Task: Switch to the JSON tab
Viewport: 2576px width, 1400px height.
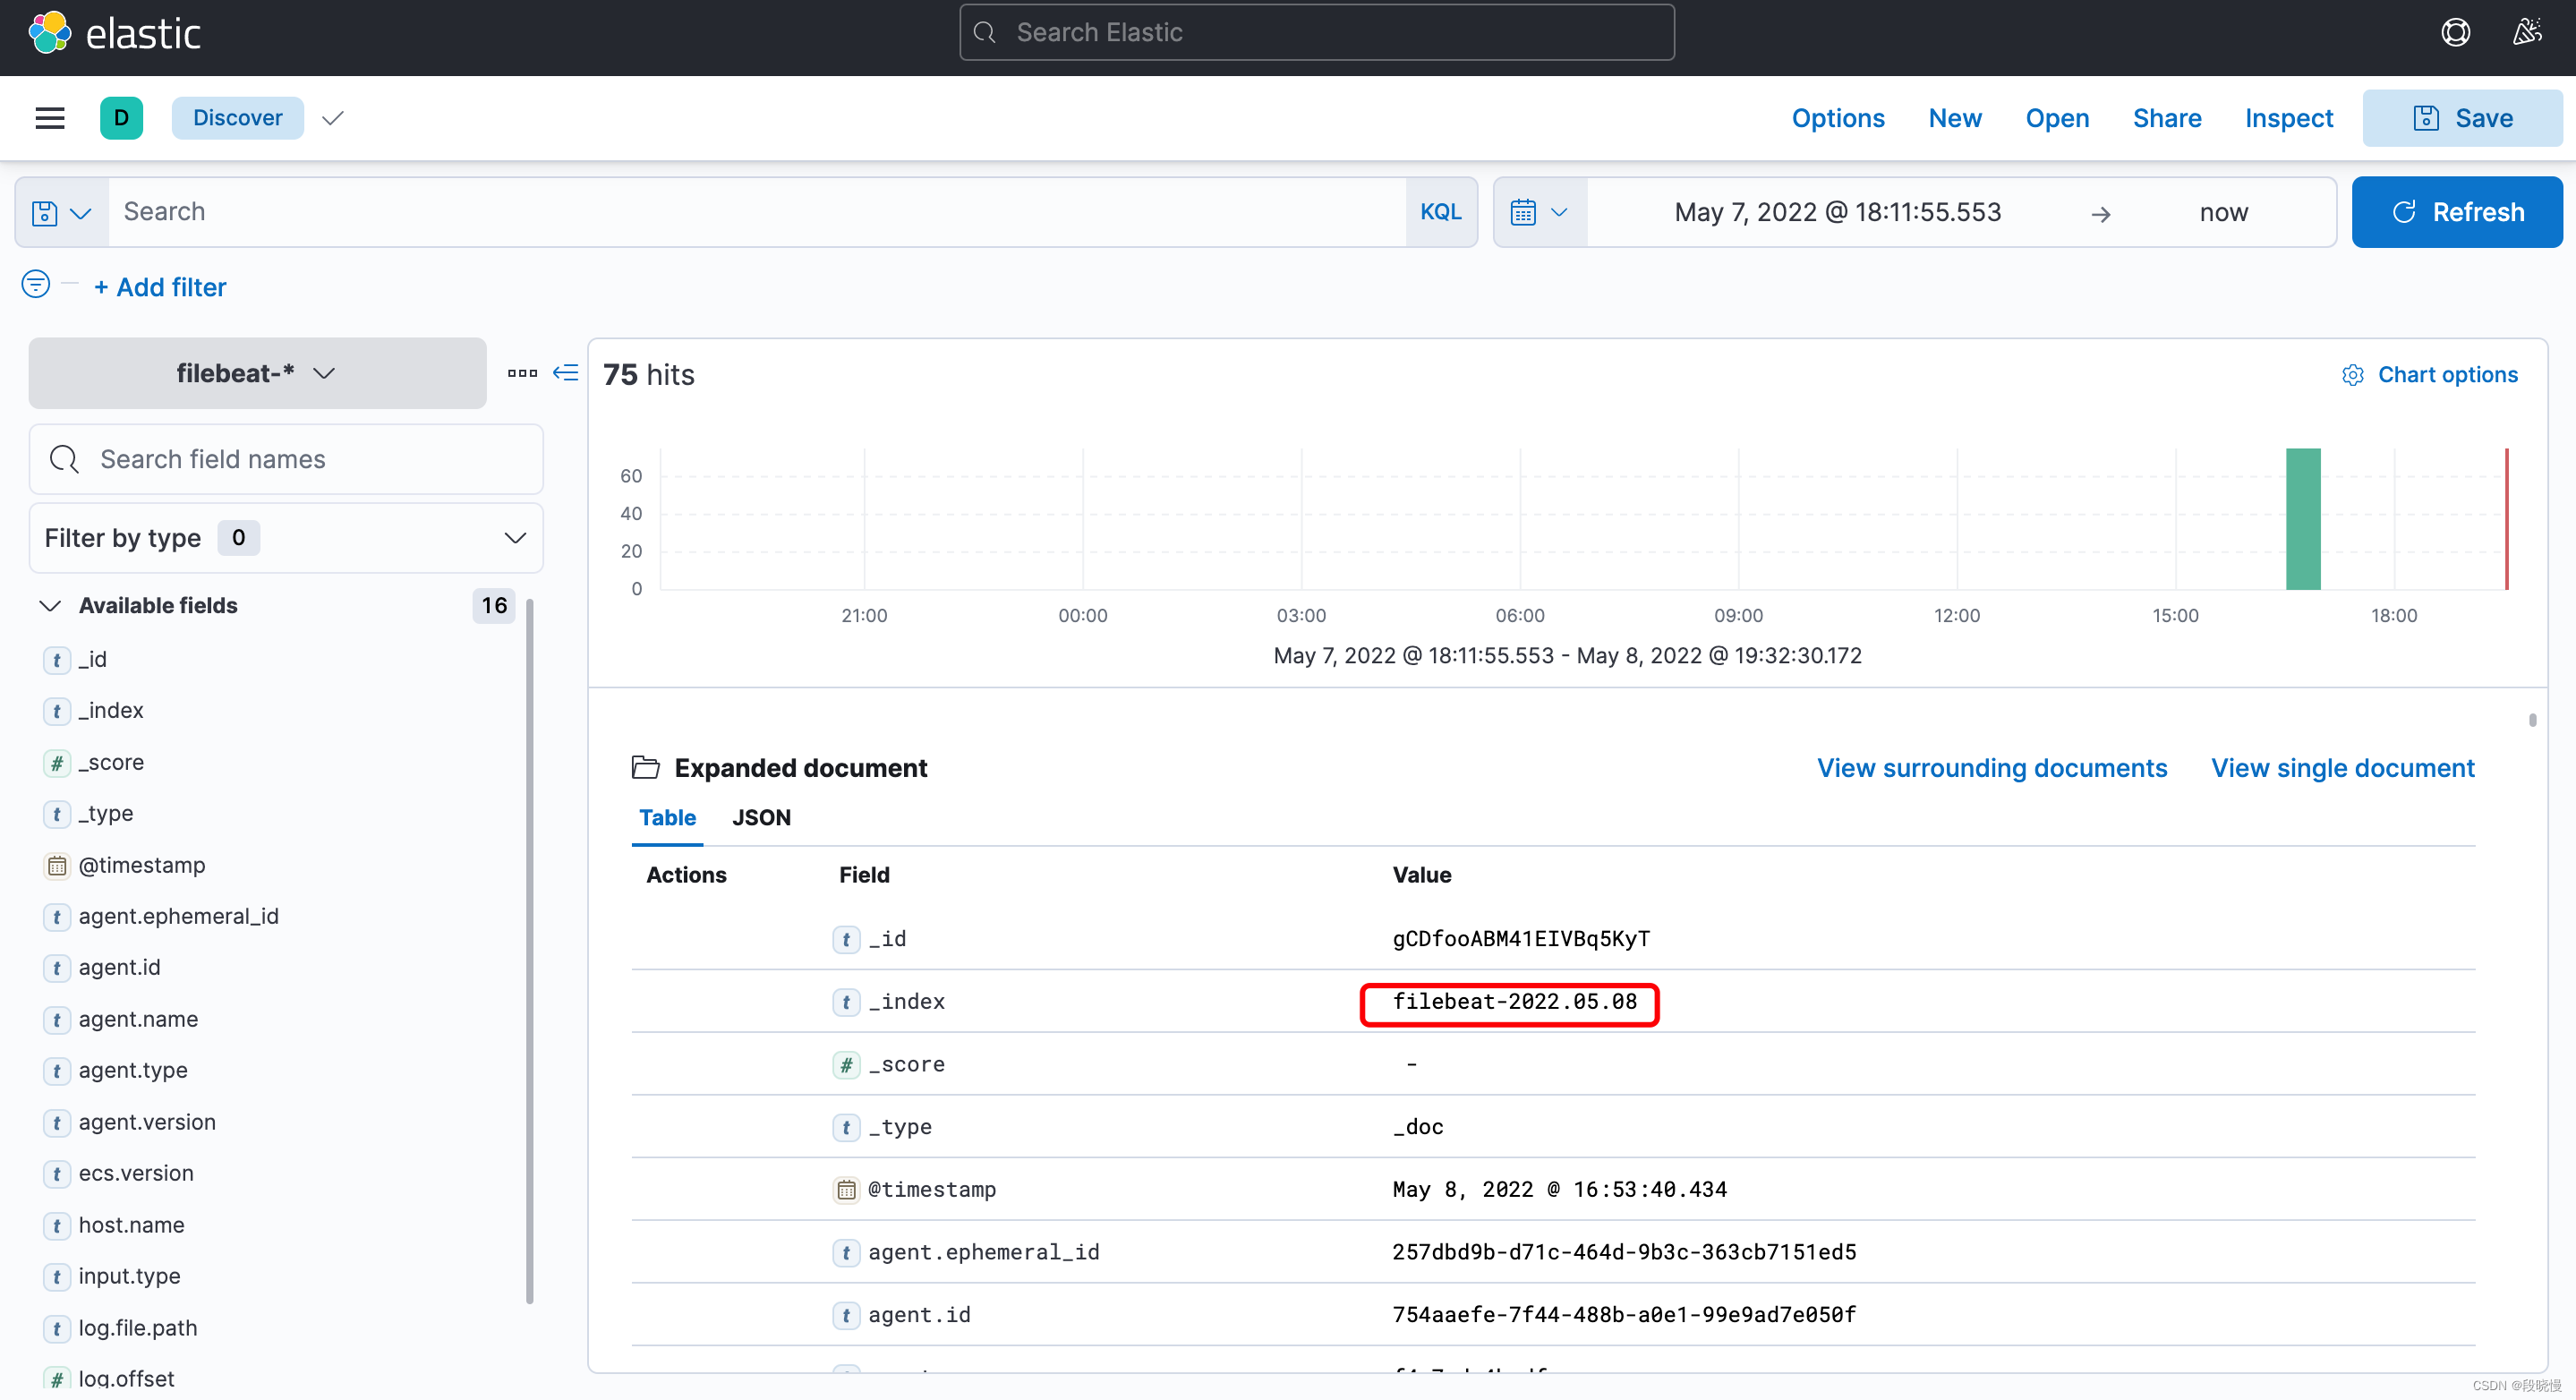Action: (x=761, y=818)
